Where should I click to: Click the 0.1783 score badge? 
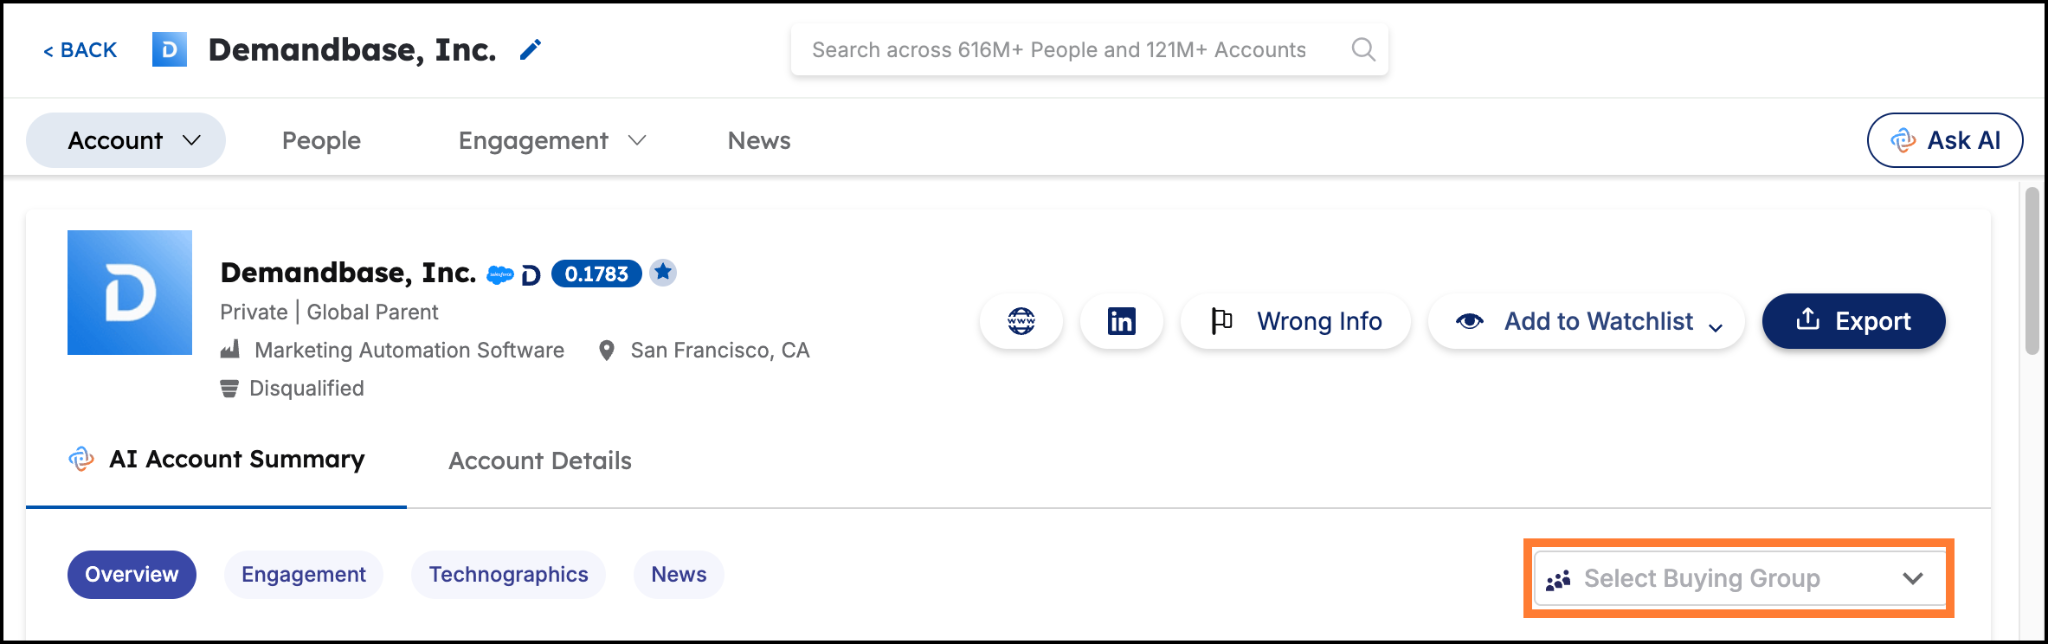pos(596,274)
